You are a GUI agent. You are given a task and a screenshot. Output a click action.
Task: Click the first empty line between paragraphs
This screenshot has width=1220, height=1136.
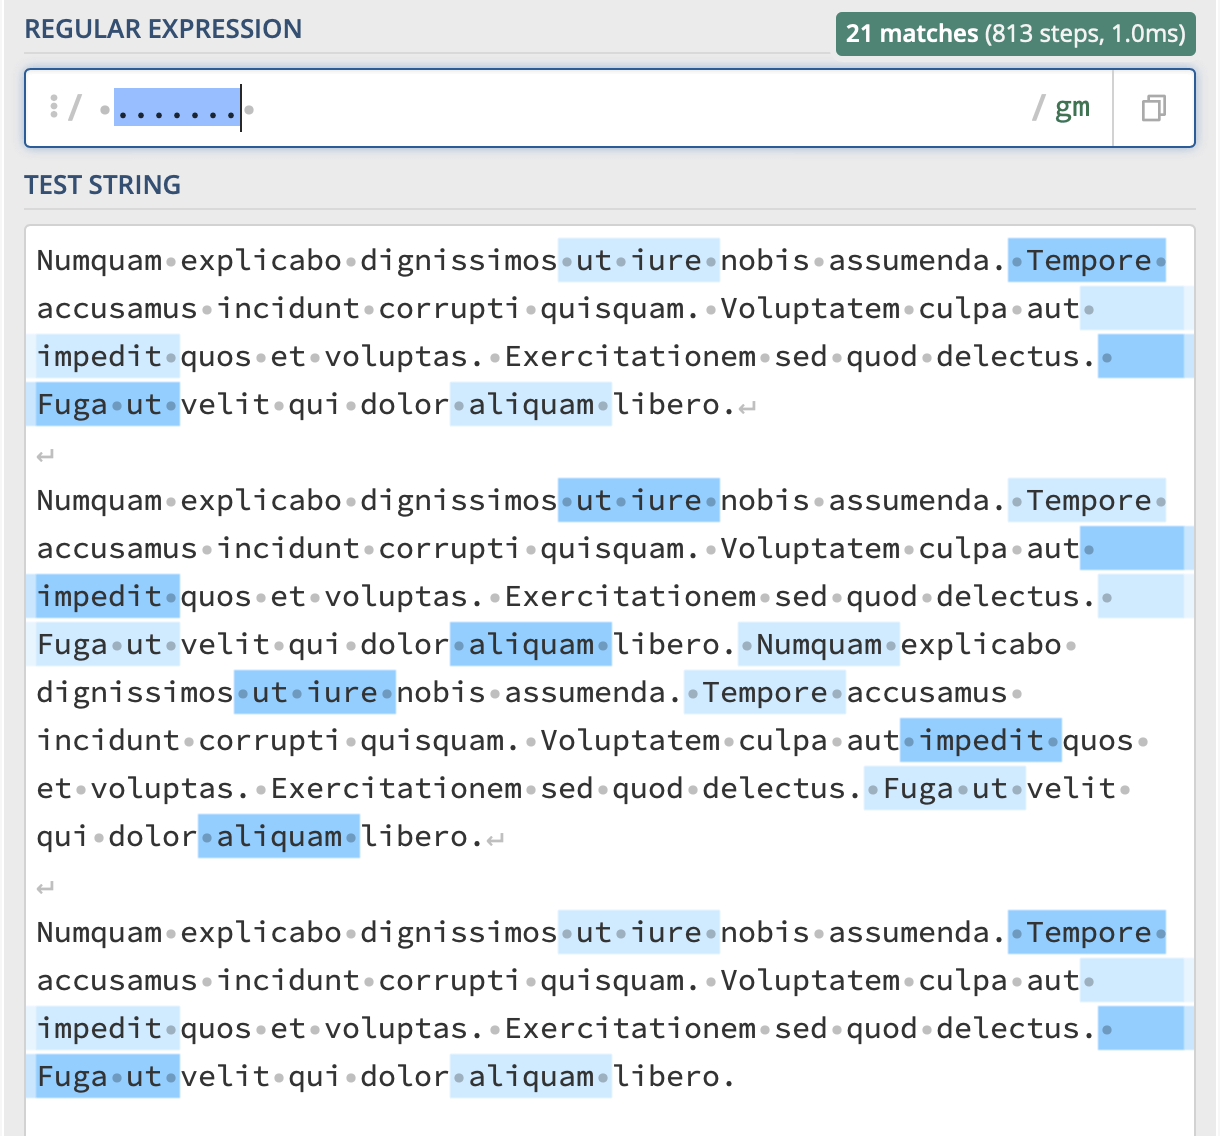tap(300, 456)
